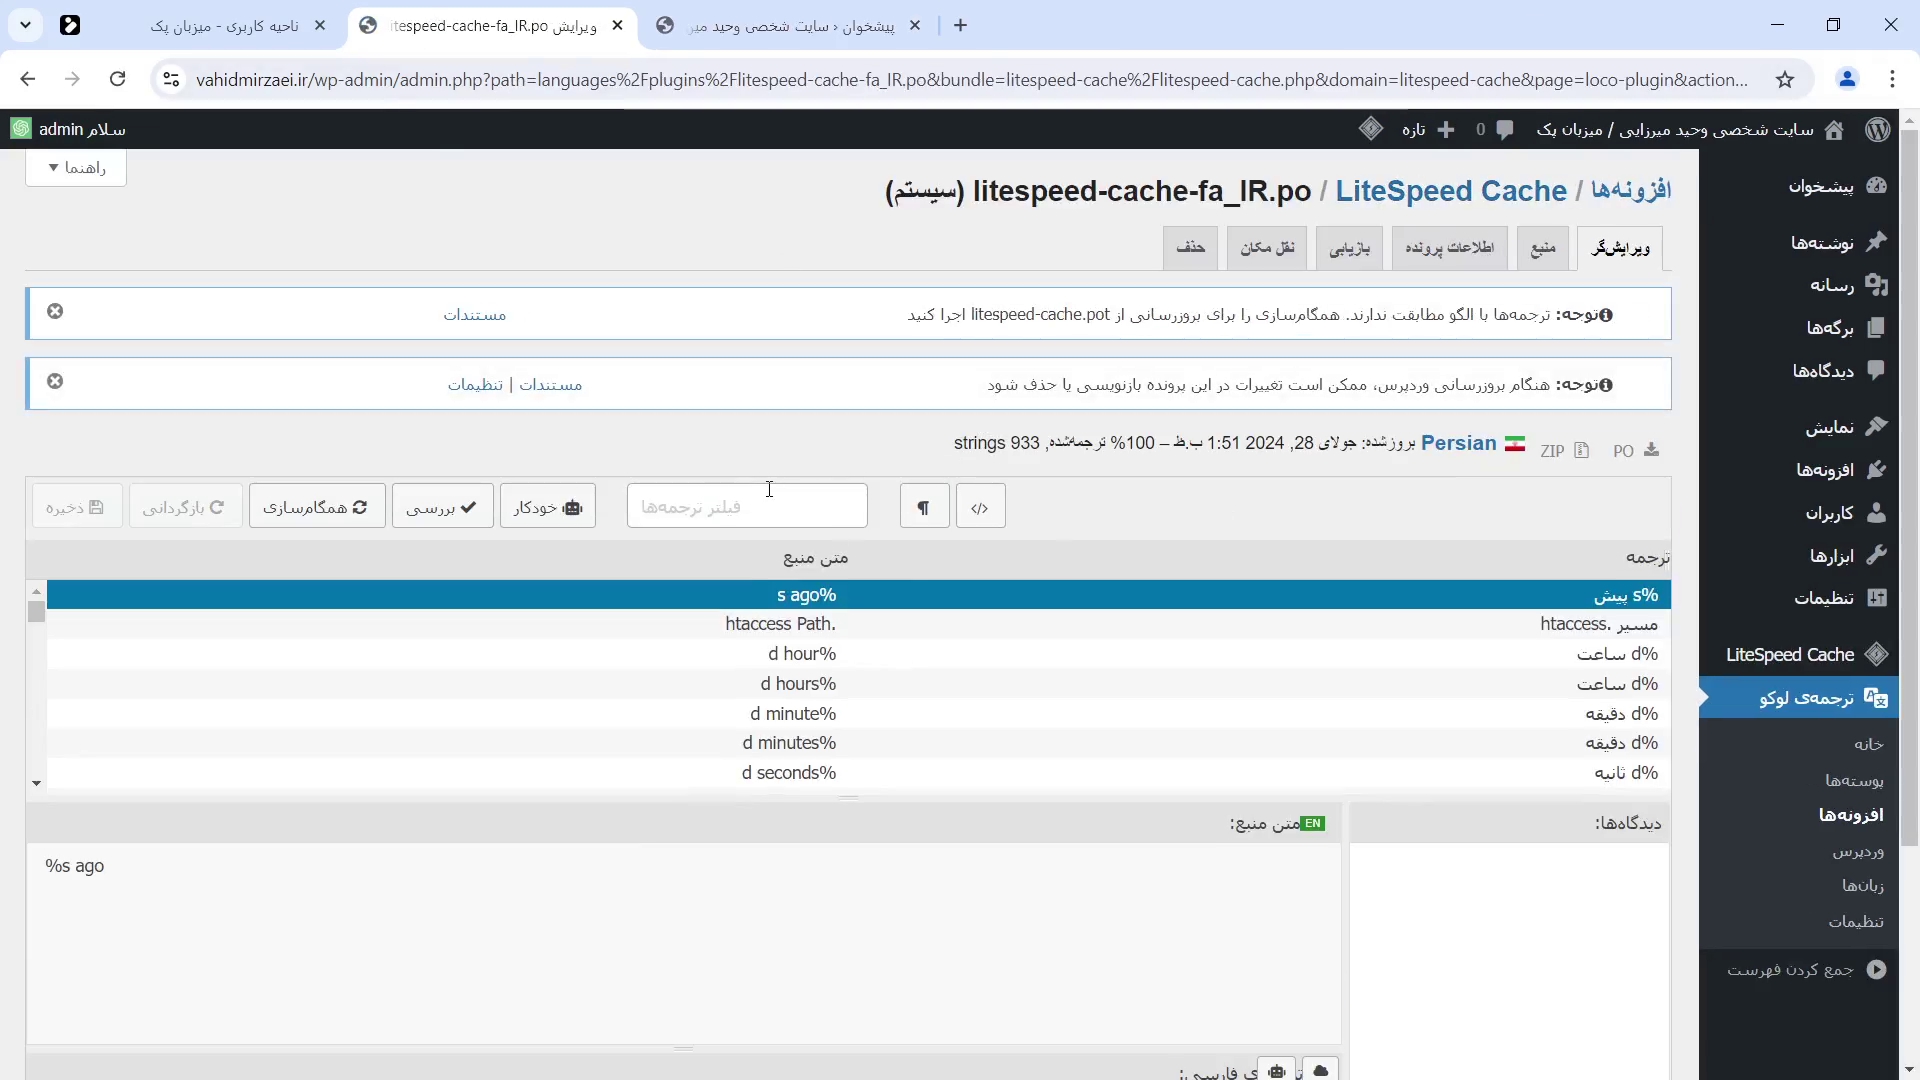Toggle invisible characters pilcrow button

(x=924, y=507)
